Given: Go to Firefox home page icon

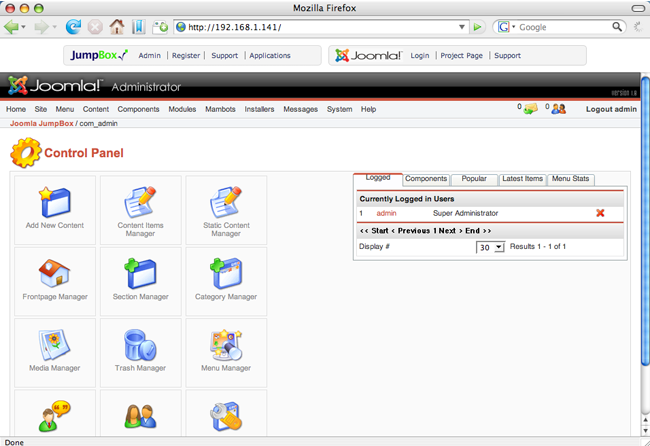Looking at the screenshot, I should [117, 27].
